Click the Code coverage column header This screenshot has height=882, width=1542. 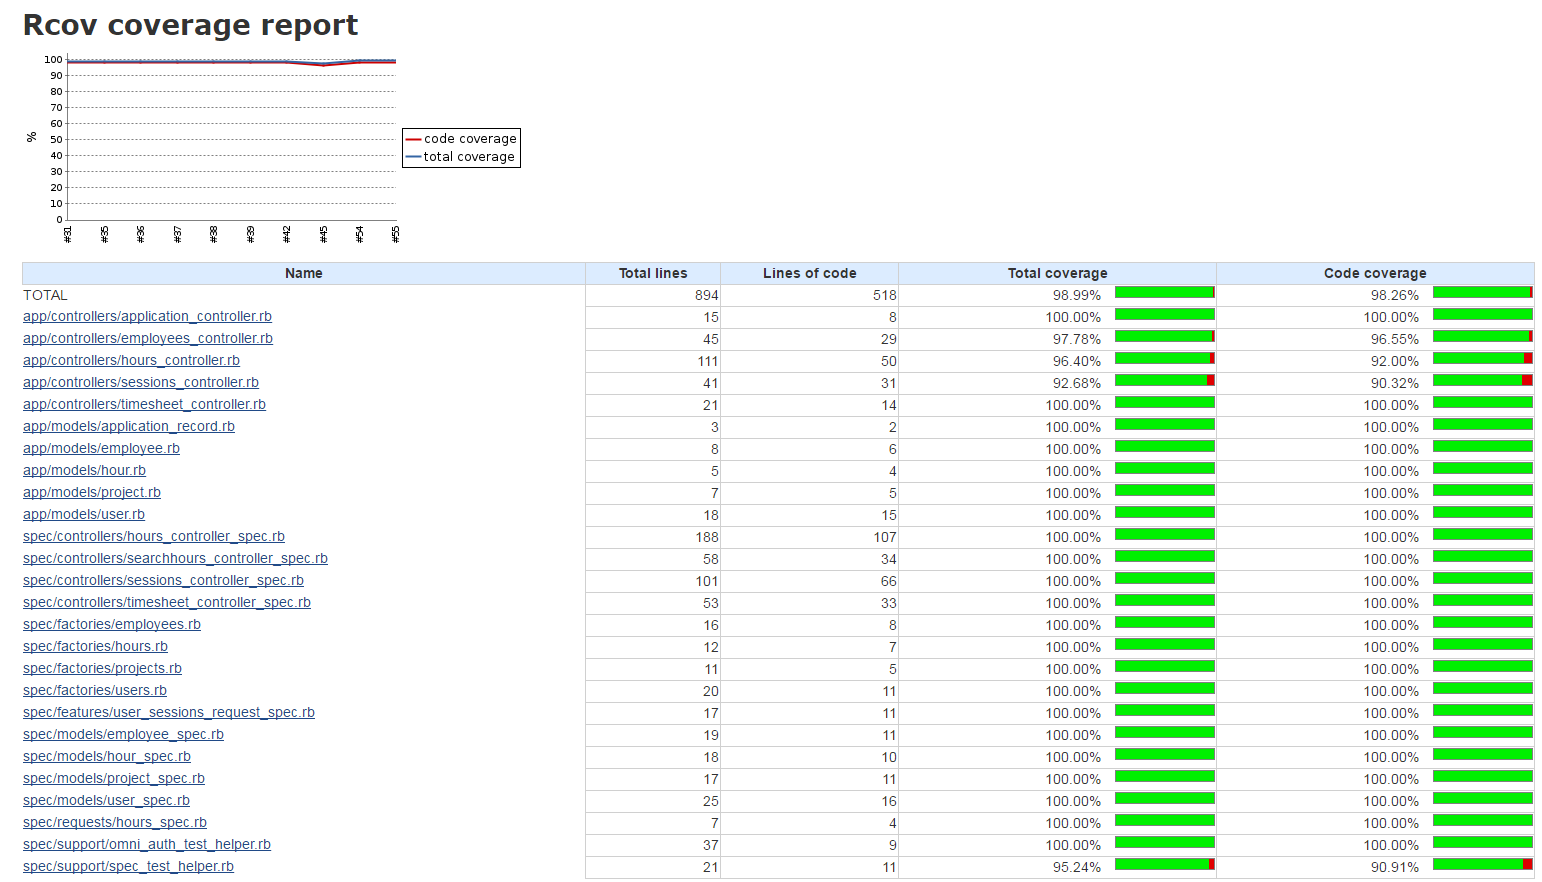tap(1375, 273)
